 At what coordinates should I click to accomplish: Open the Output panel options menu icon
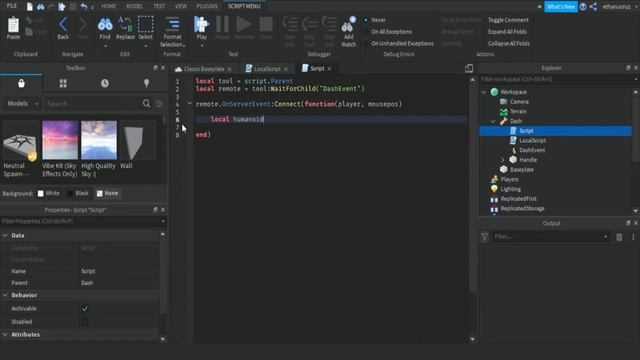633,237
